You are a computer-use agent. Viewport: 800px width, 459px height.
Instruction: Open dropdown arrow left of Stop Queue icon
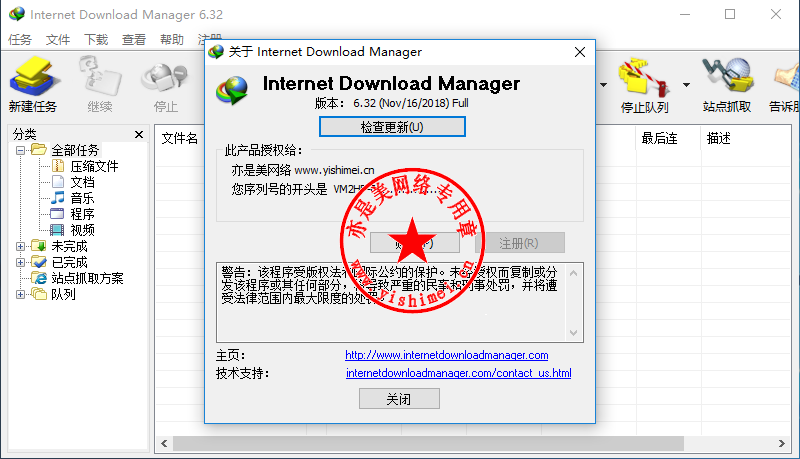tap(603, 85)
